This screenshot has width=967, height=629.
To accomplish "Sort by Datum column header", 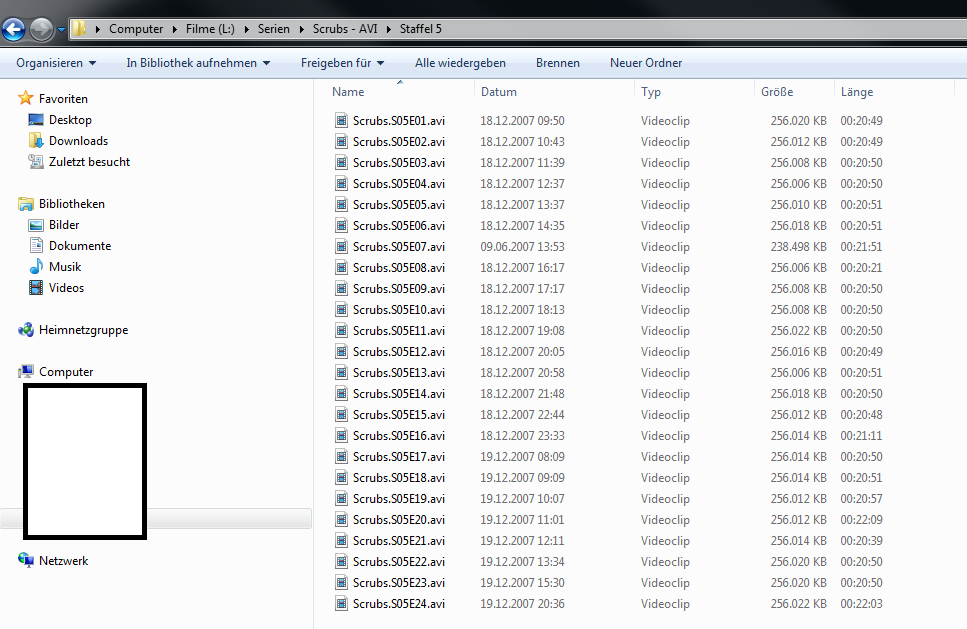I will tap(498, 92).
